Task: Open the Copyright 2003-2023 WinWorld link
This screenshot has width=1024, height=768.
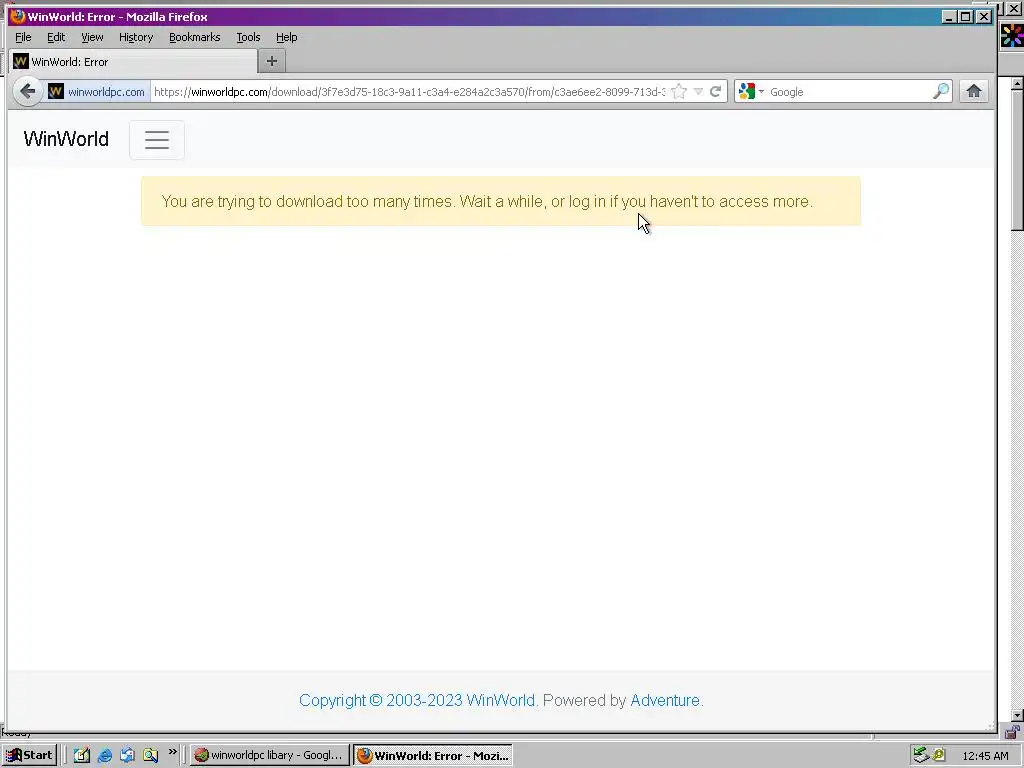Action: pyautogui.click(x=417, y=700)
